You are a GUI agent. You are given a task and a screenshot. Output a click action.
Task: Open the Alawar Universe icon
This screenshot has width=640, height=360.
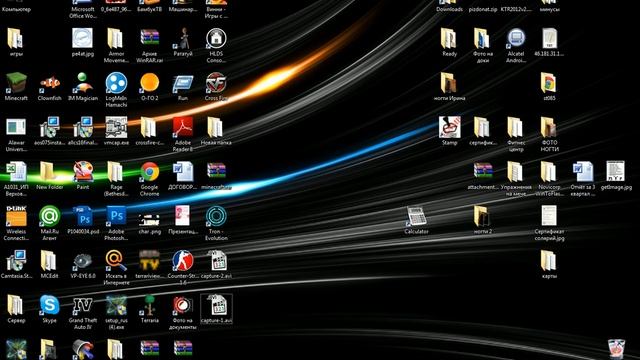coord(16,127)
